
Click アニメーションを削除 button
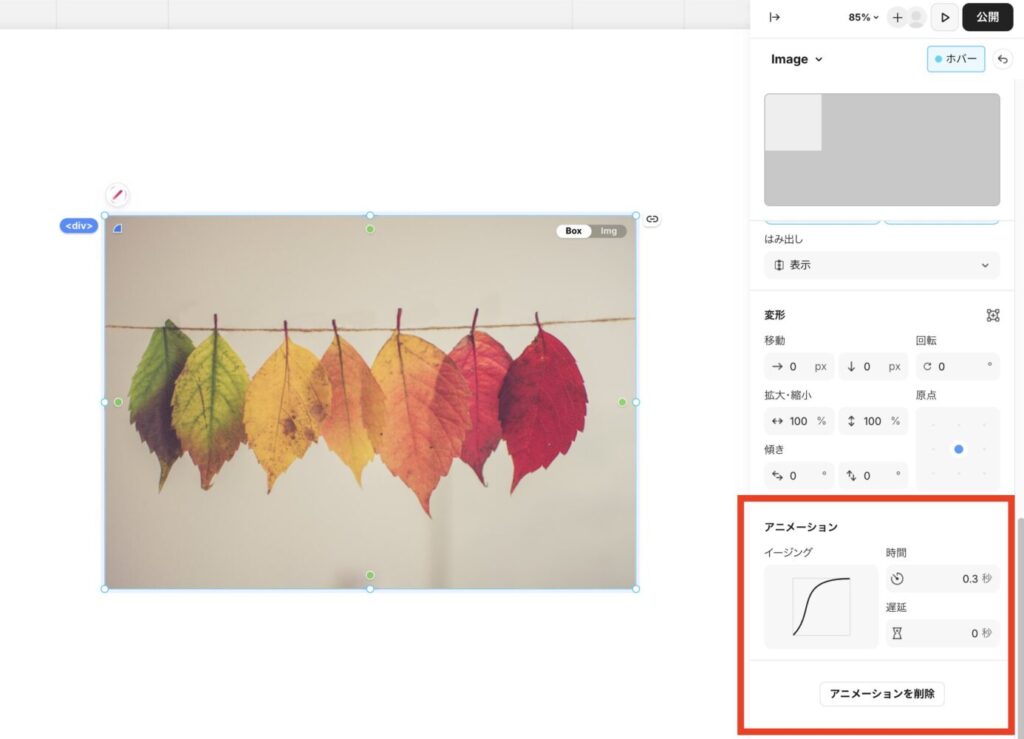881,694
